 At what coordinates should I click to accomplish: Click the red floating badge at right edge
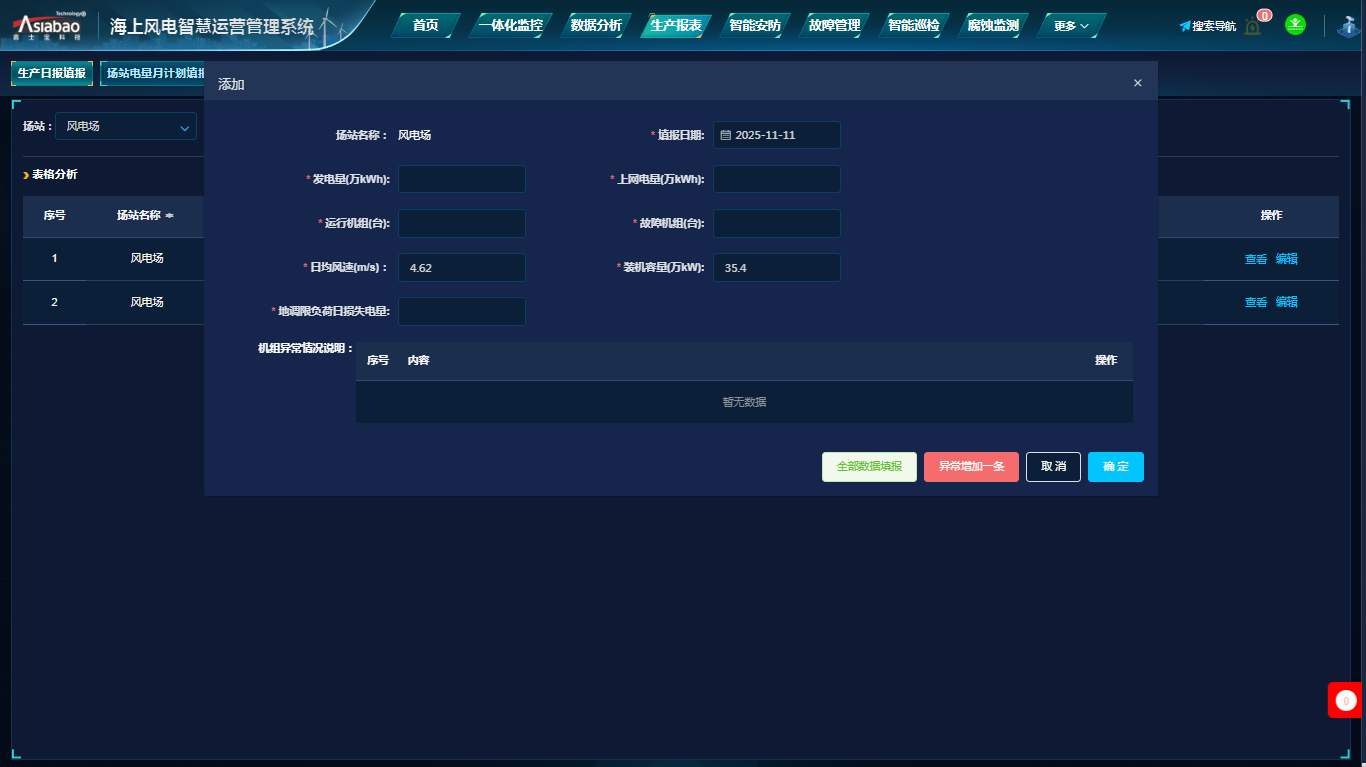tap(1346, 700)
